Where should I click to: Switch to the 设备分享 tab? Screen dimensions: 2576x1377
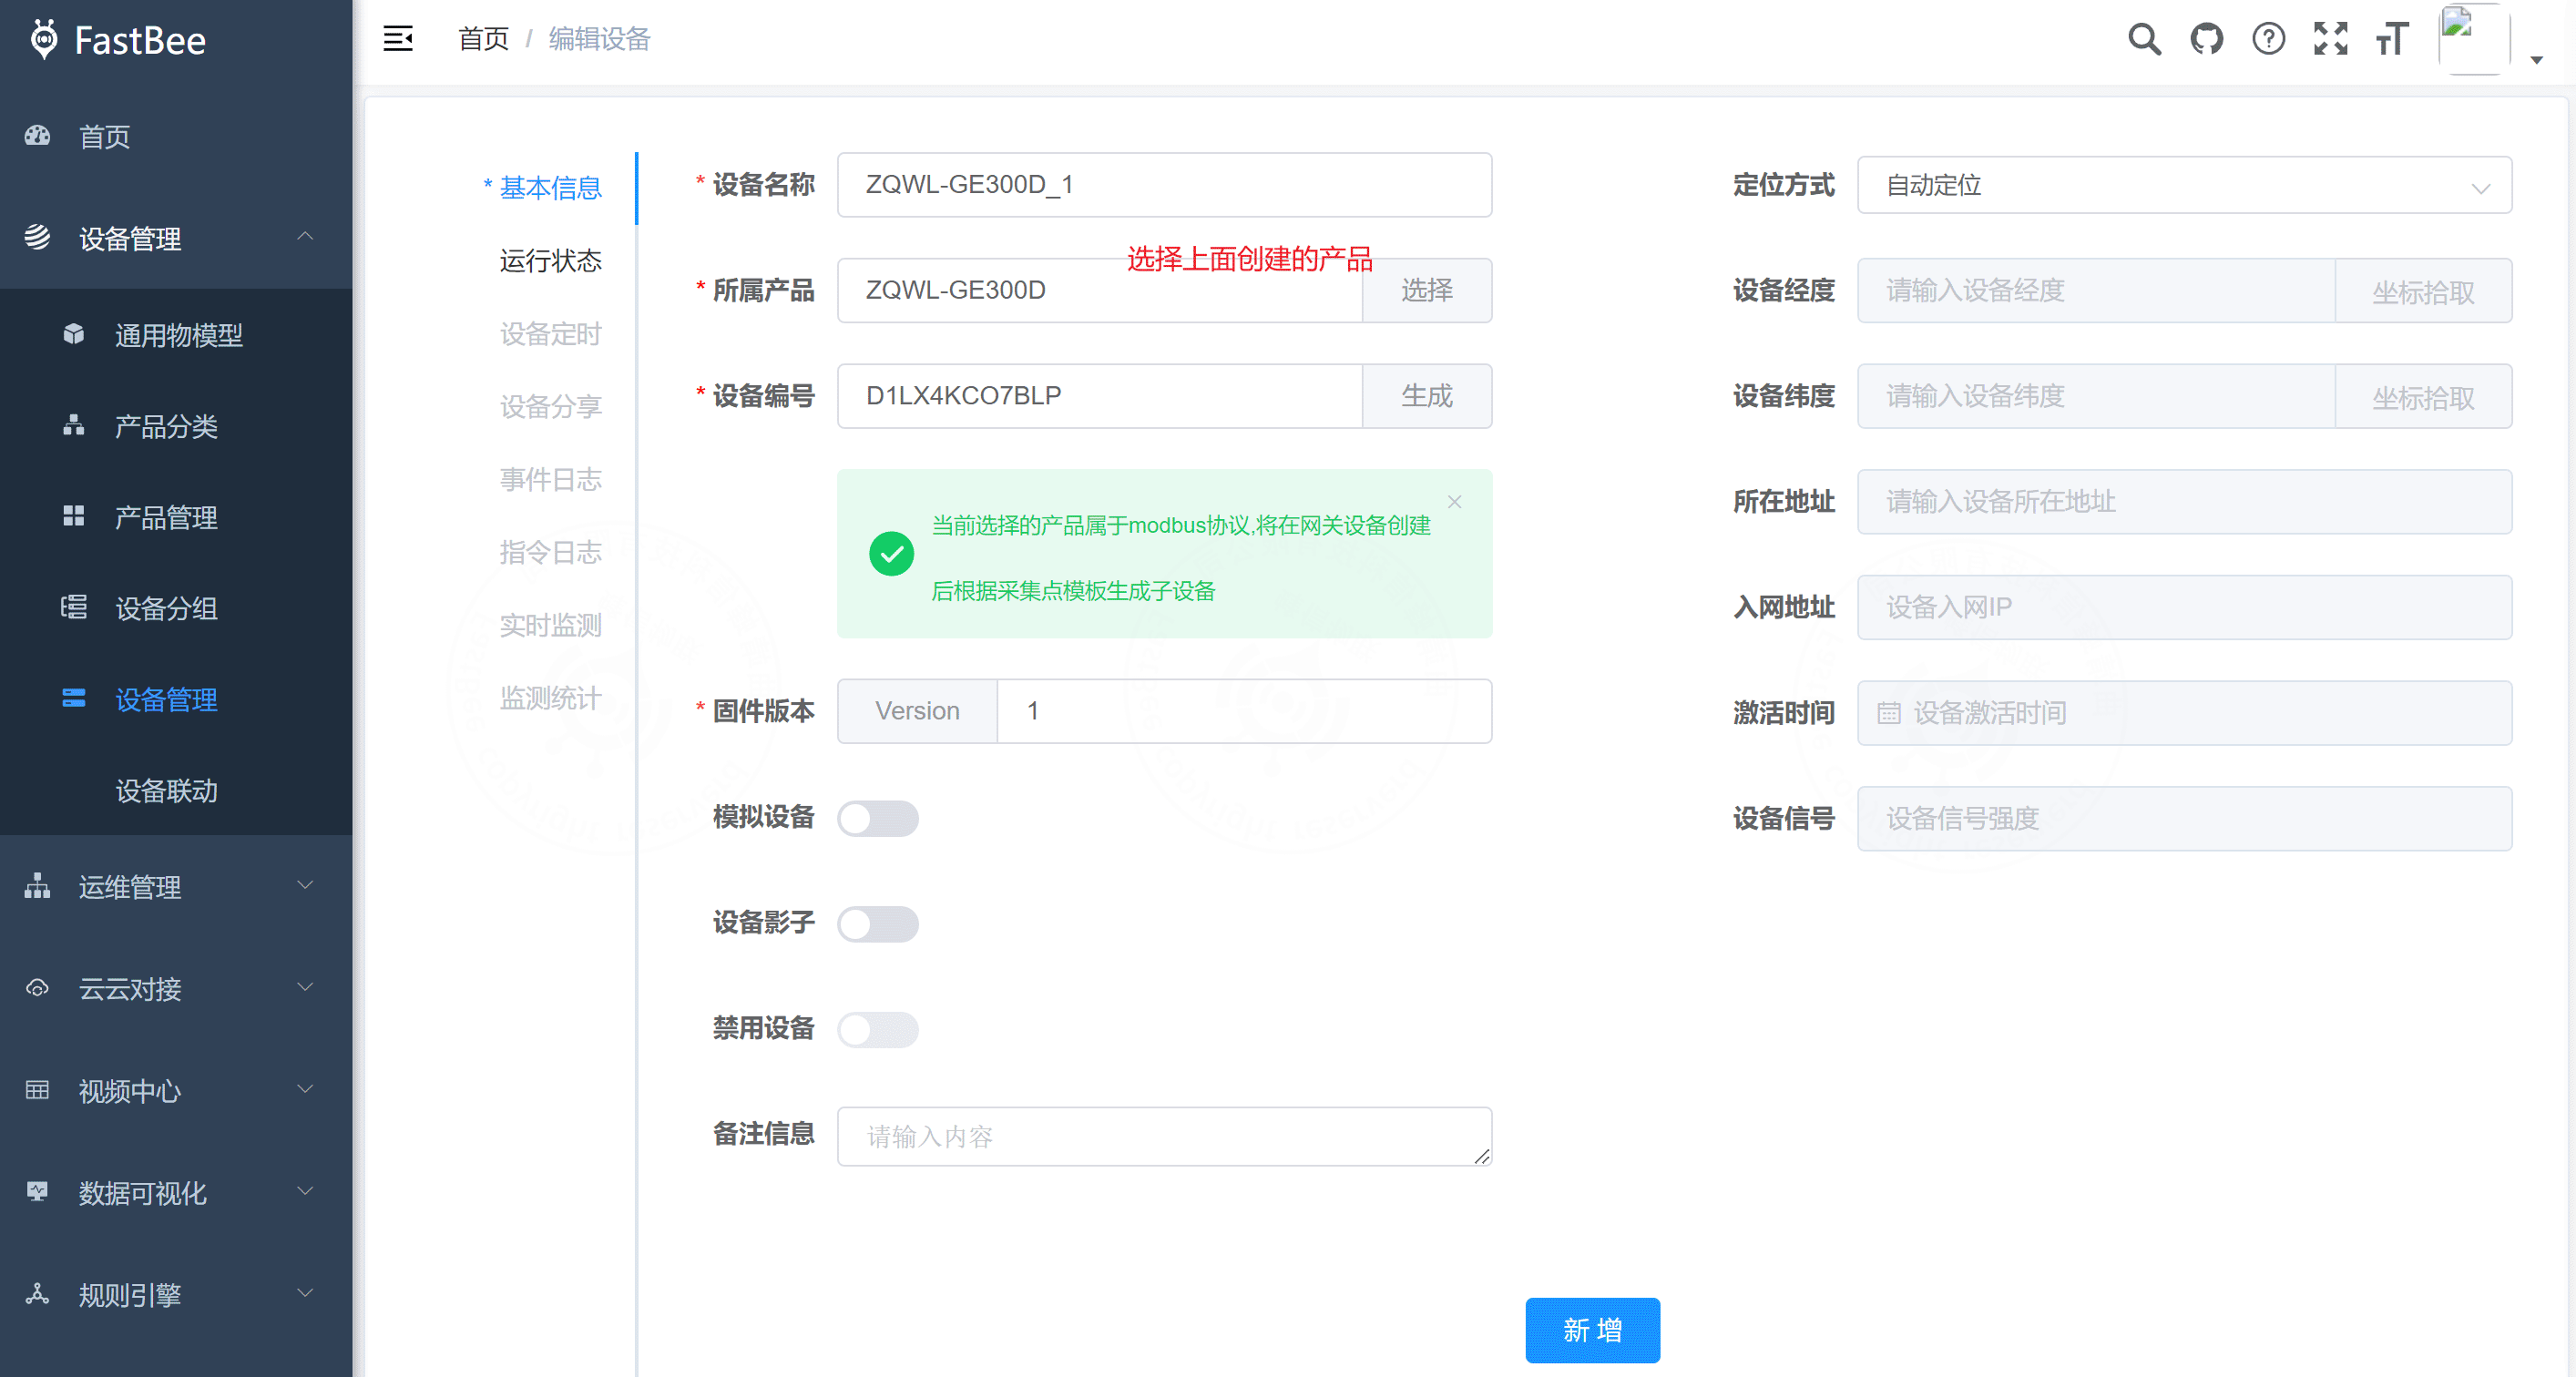550,407
